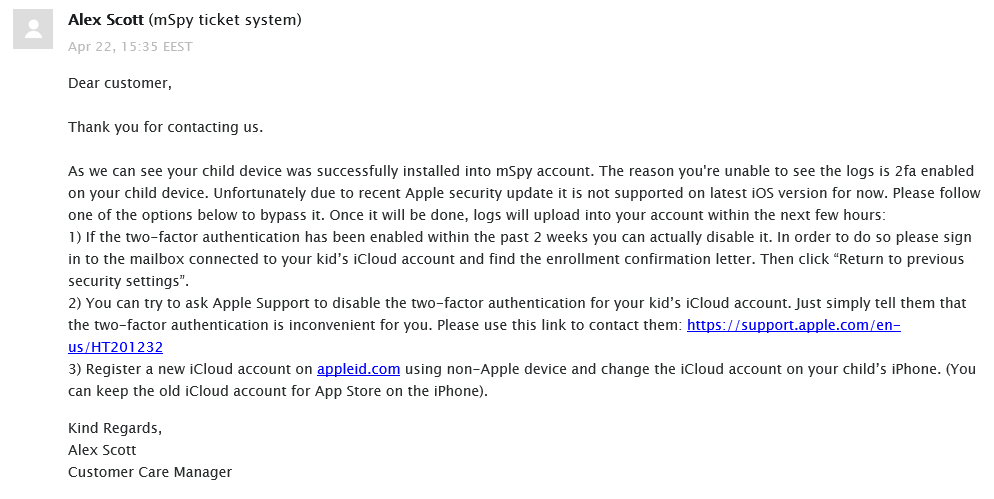
Task: Click the 'Alex Scott' name in the signature
Action: point(102,450)
